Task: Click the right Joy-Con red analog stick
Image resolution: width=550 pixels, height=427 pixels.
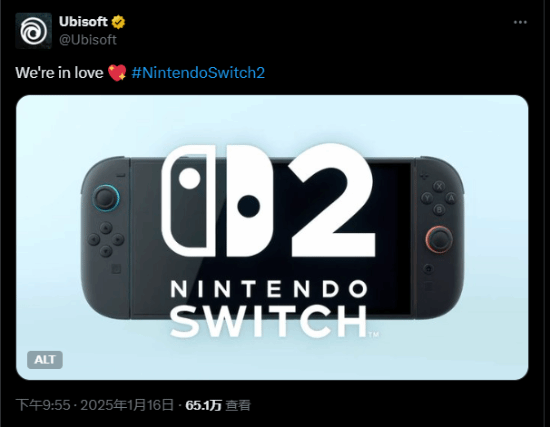Action: pos(439,240)
